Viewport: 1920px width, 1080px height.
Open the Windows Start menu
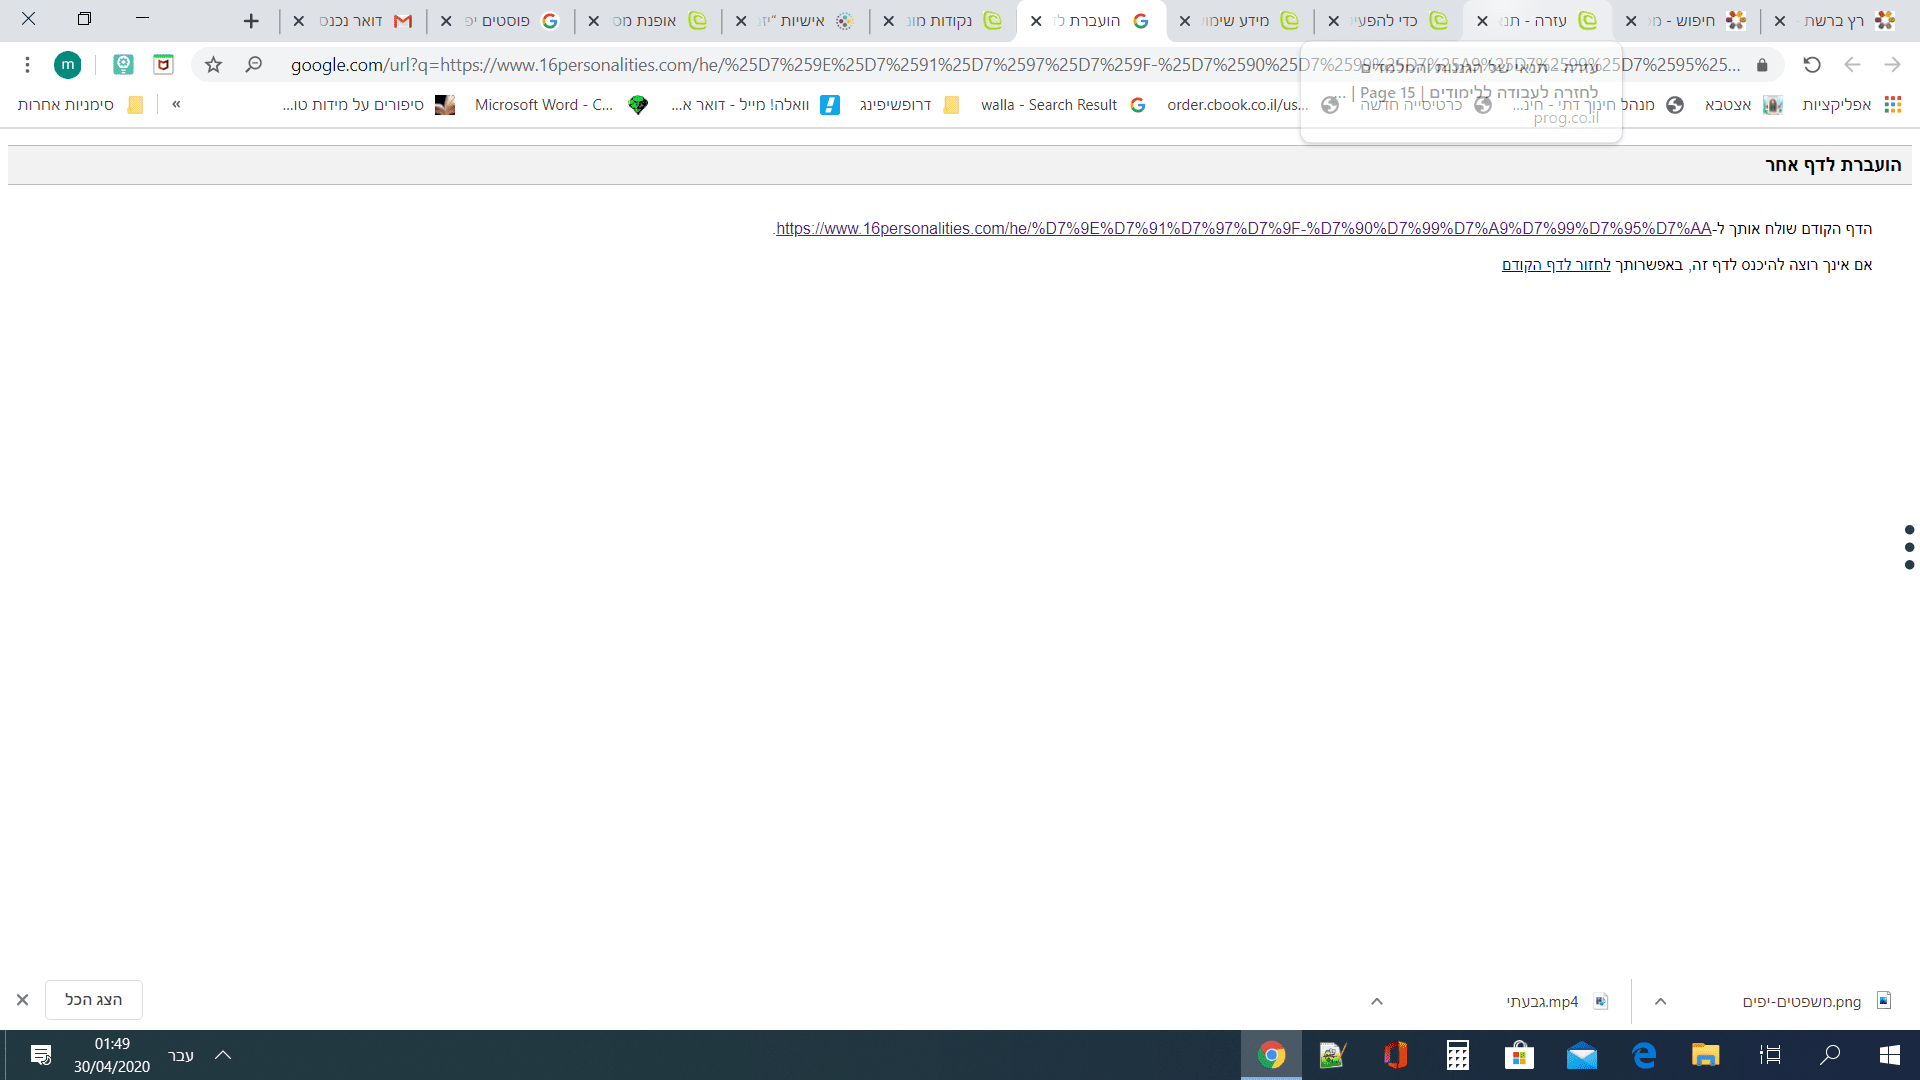click(1890, 1055)
